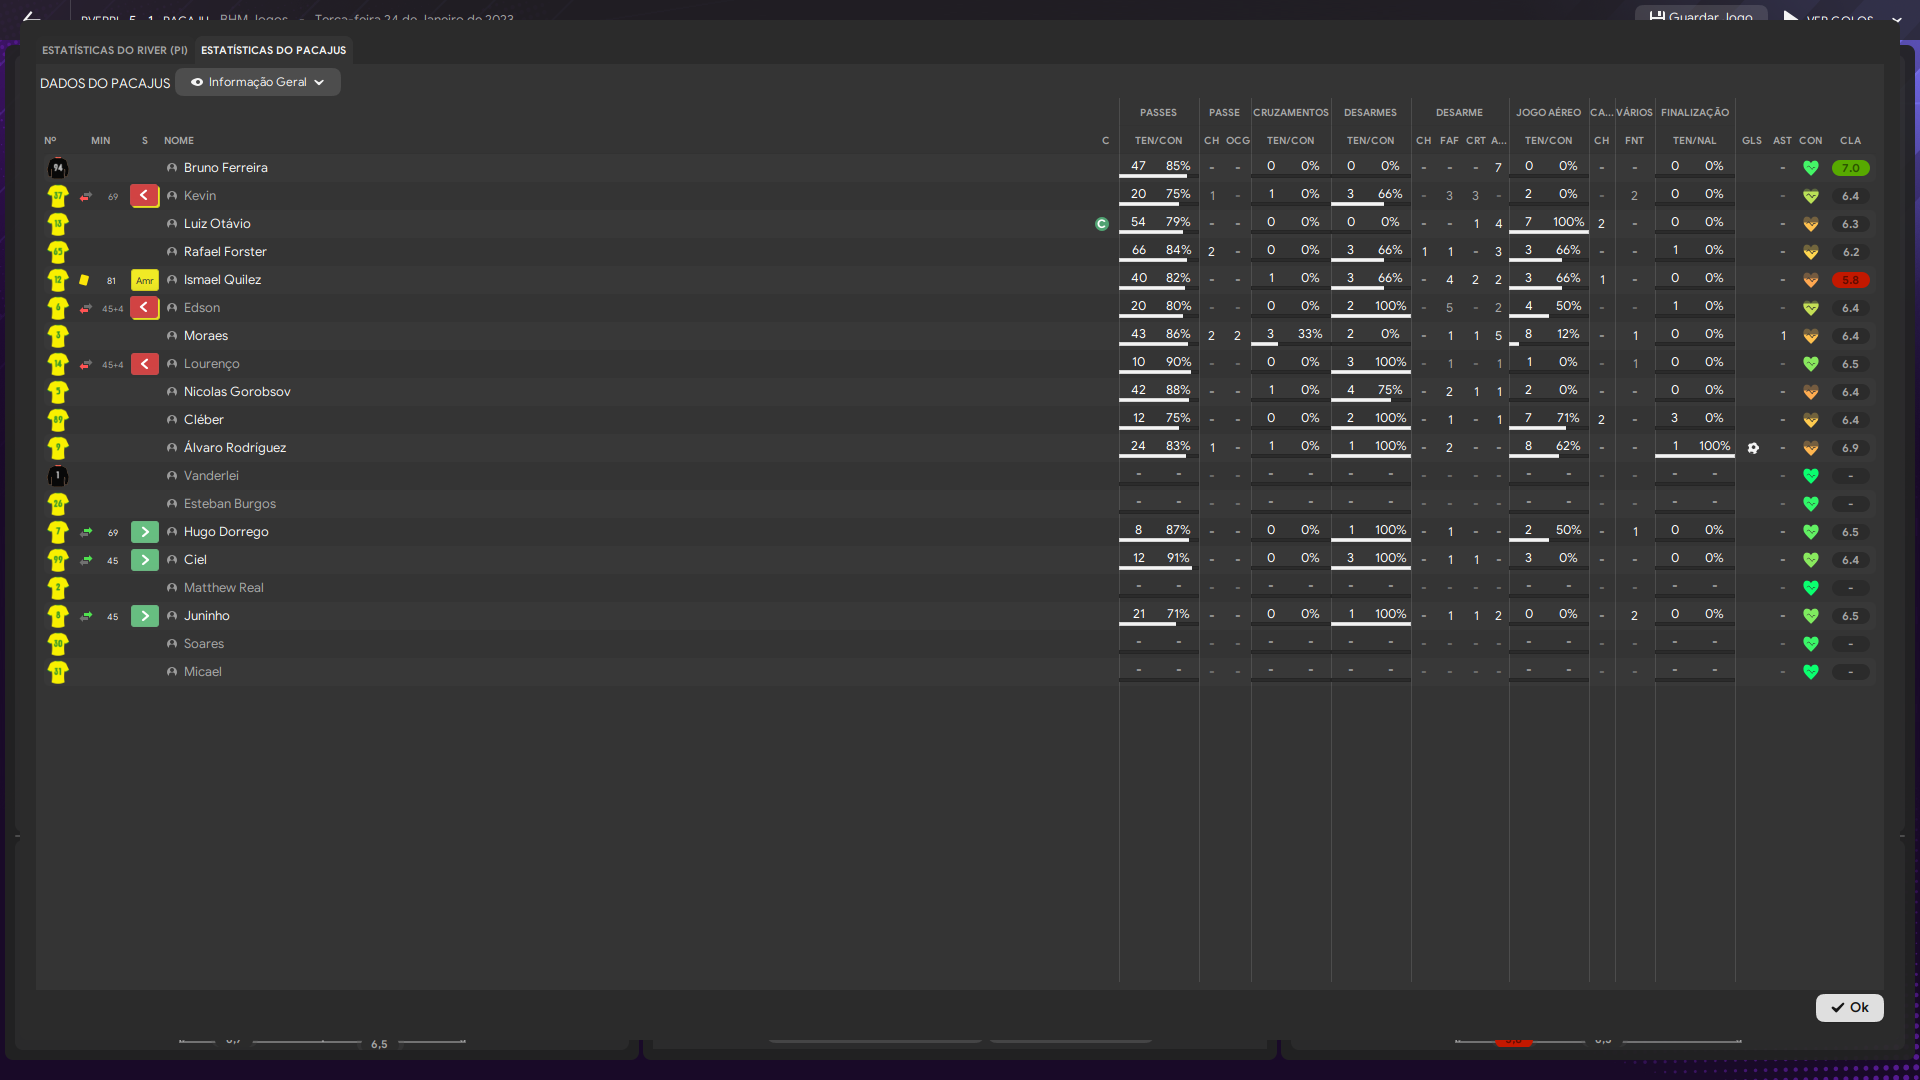Click Ismael Quilez's yellow card icon
This screenshot has width=1920, height=1080.
(x=84, y=280)
